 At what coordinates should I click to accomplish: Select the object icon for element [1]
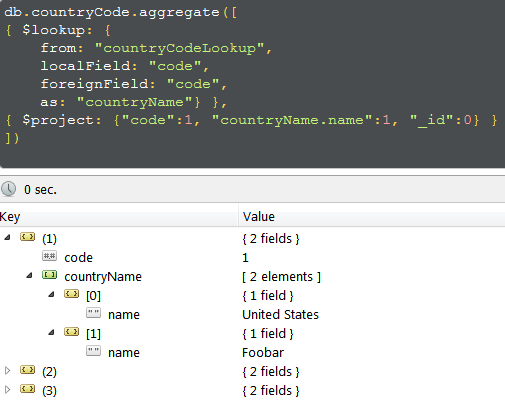[x=72, y=332]
